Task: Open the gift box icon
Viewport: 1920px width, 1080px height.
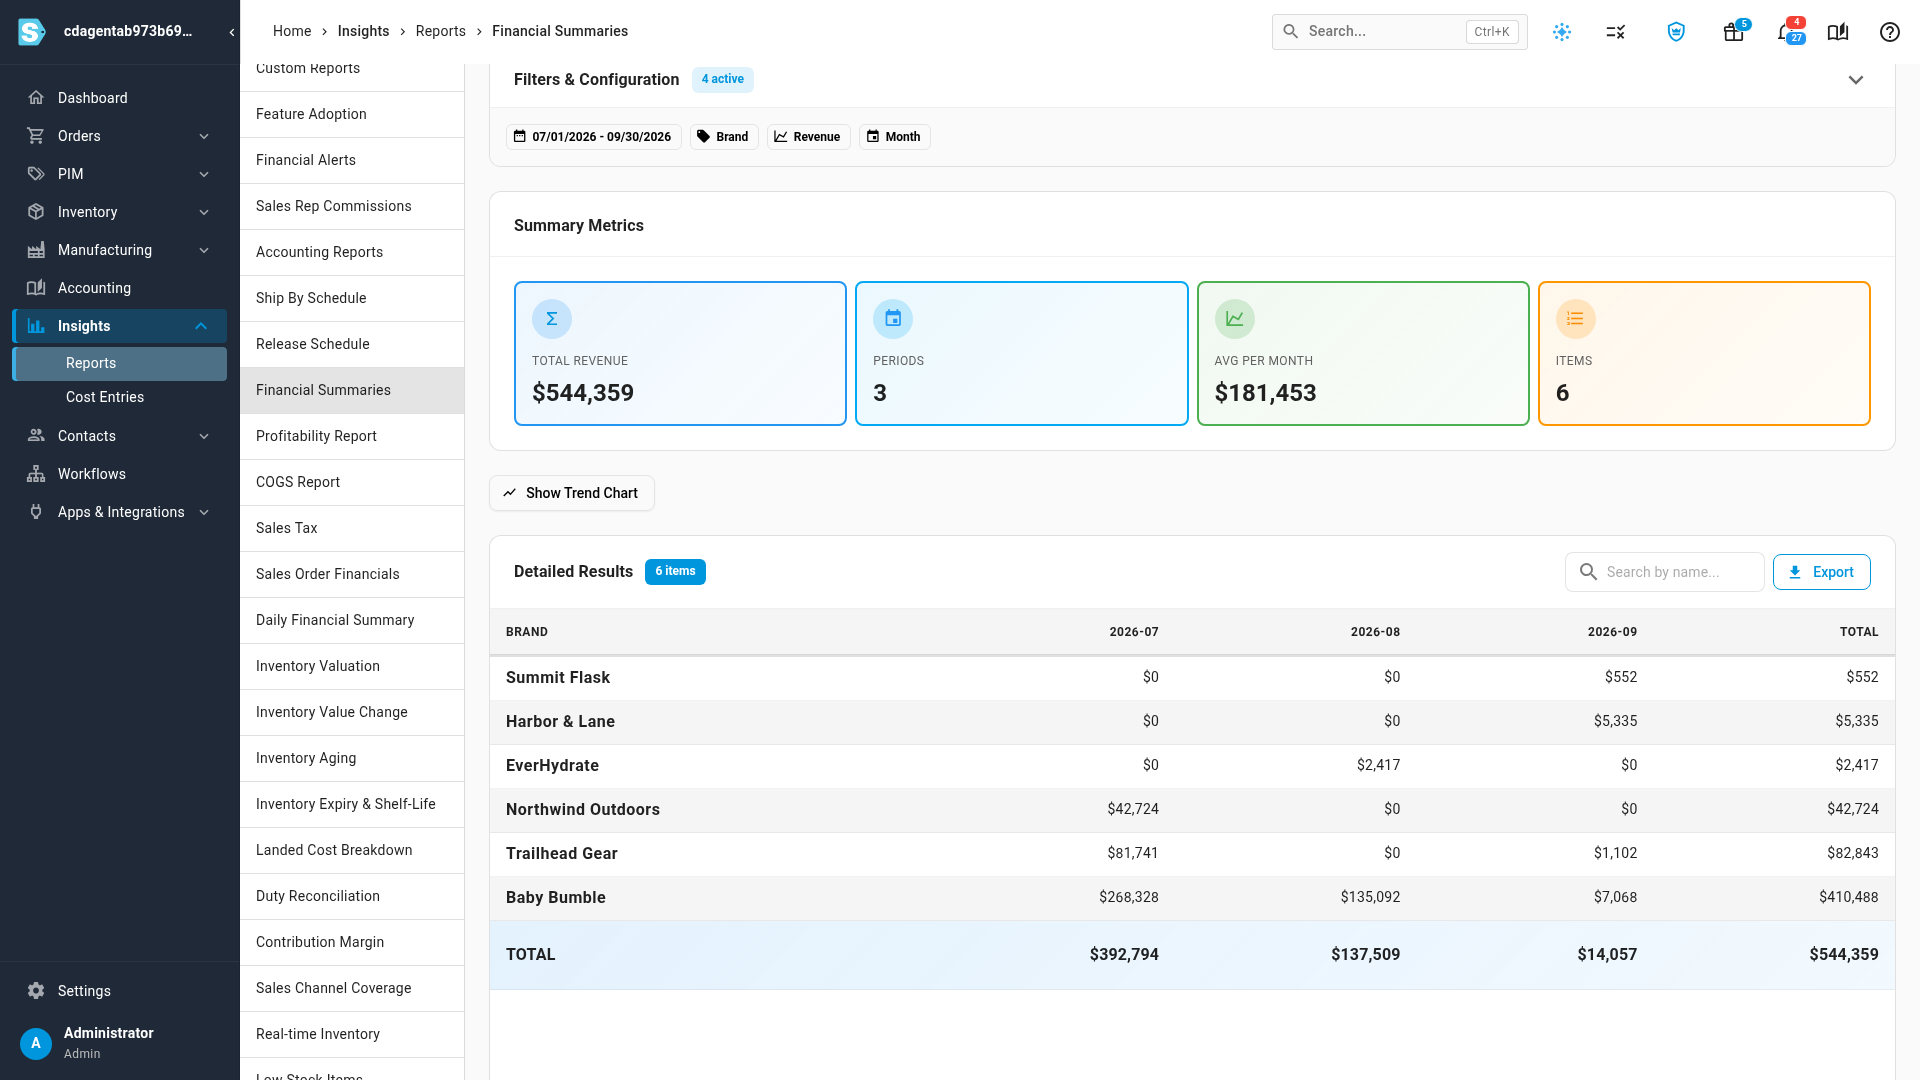Action: tap(1734, 32)
